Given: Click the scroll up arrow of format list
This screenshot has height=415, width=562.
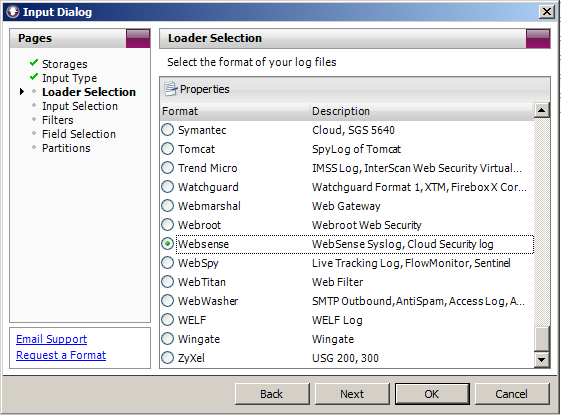Looking at the screenshot, I should 542,110.
